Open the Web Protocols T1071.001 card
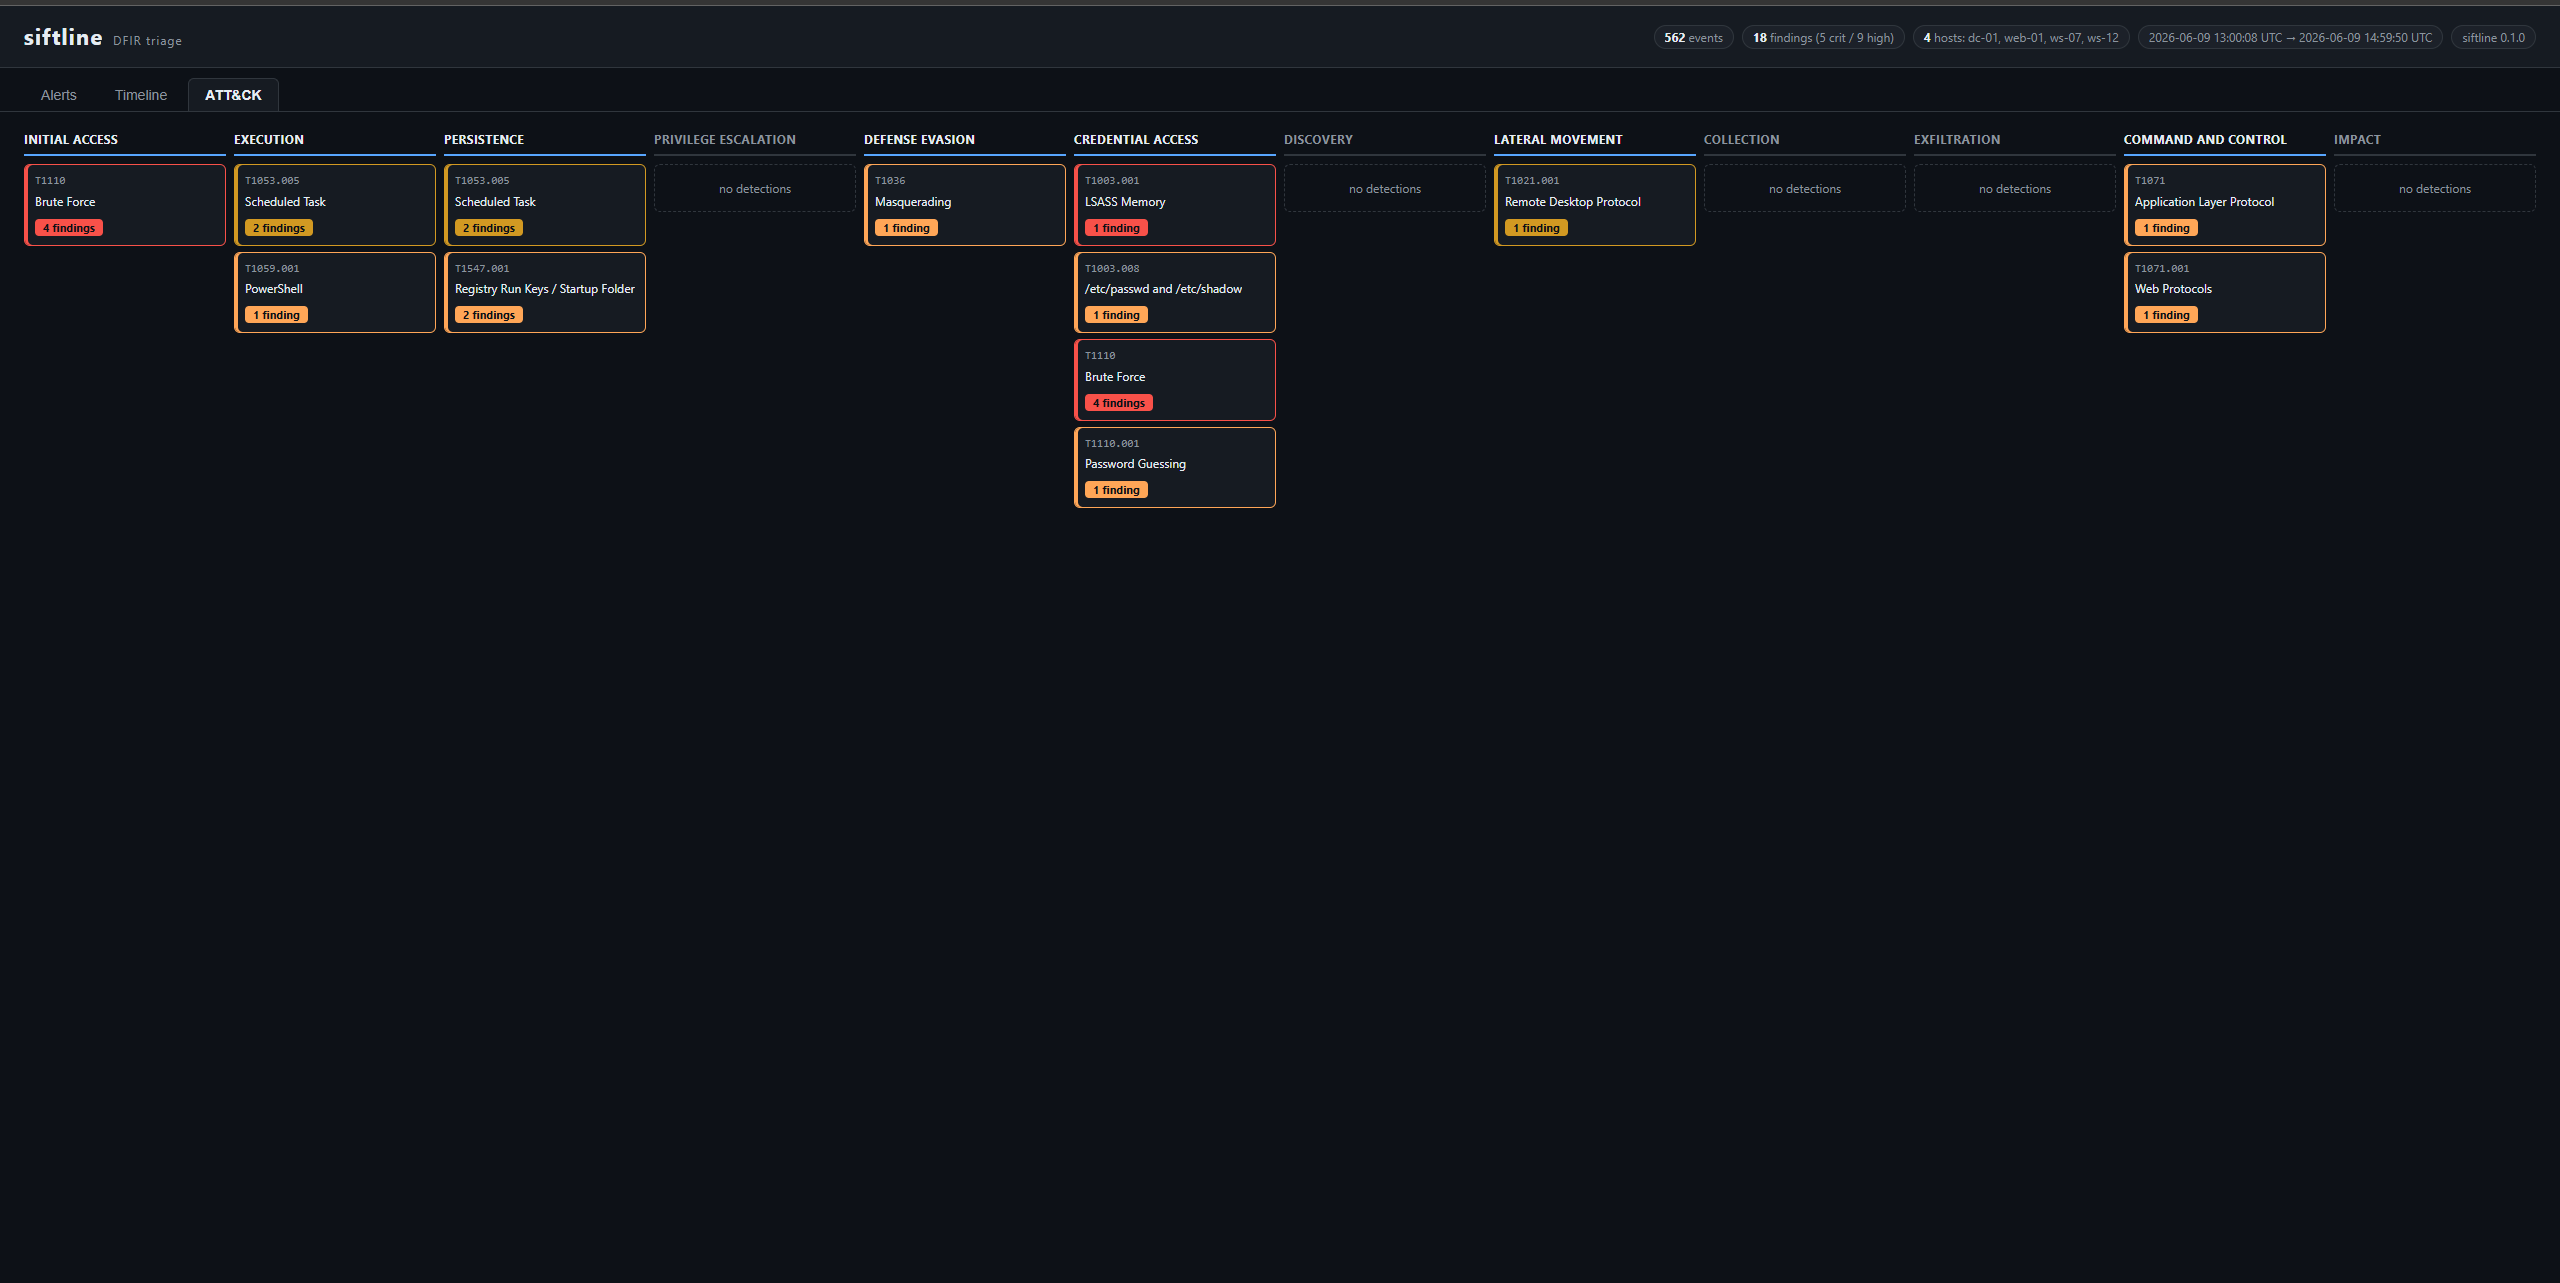The width and height of the screenshot is (2560, 1283). [2225, 292]
